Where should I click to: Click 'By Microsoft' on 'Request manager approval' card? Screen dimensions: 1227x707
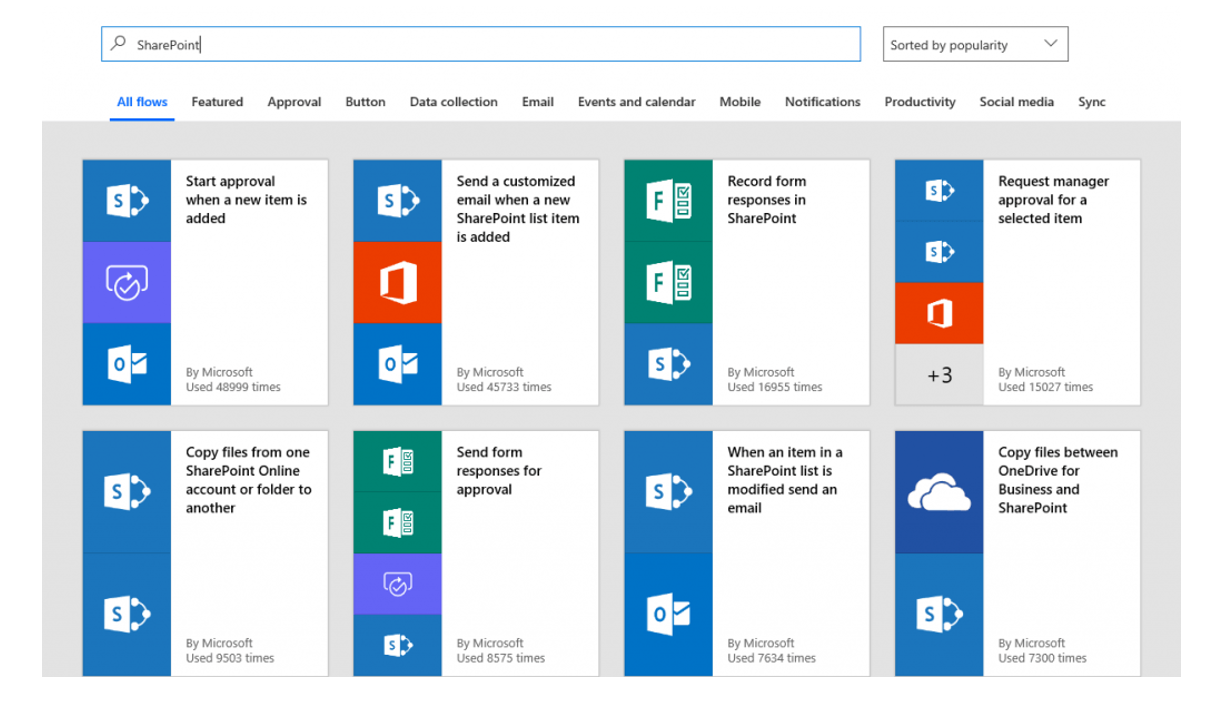point(1032,372)
